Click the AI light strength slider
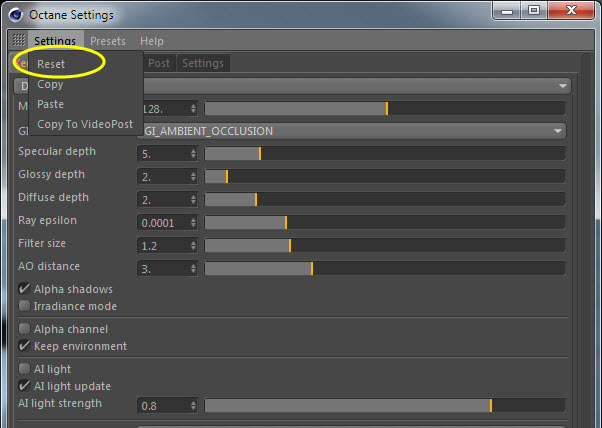The height and width of the screenshot is (428, 602). (x=385, y=405)
